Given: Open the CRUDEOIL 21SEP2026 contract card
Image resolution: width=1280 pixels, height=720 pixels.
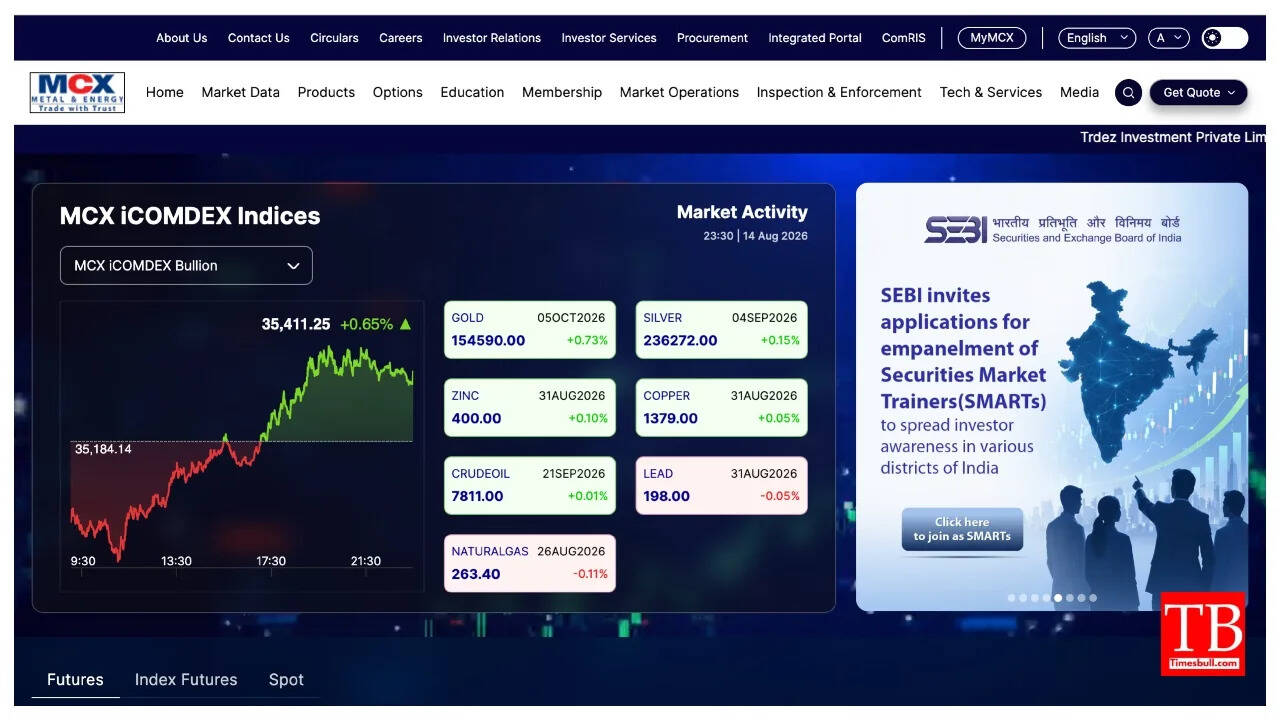Looking at the screenshot, I should [x=530, y=485].
